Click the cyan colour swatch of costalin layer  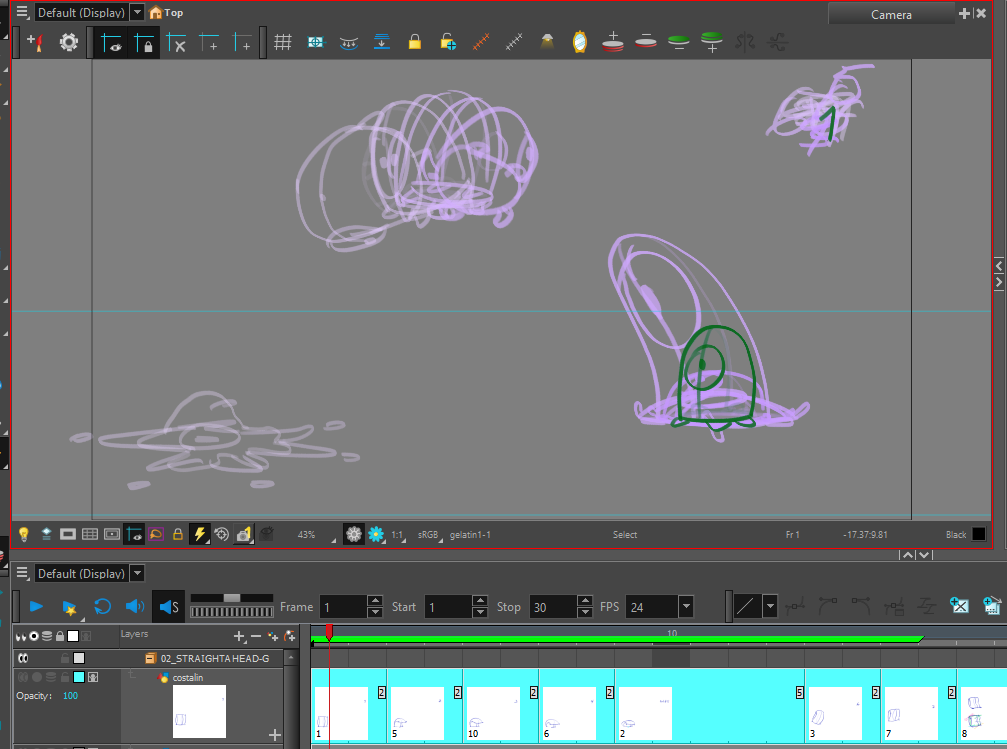[79, 676]
